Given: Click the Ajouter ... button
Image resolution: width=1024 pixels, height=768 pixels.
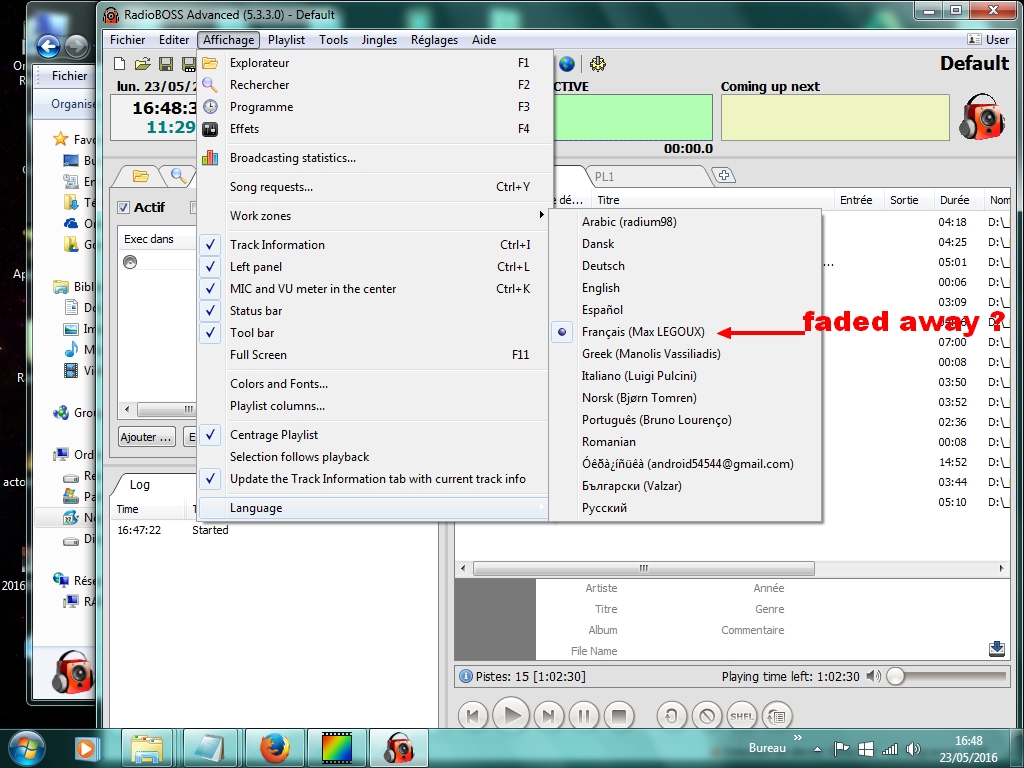Looking at the screenshot, I should click(146, 437).
